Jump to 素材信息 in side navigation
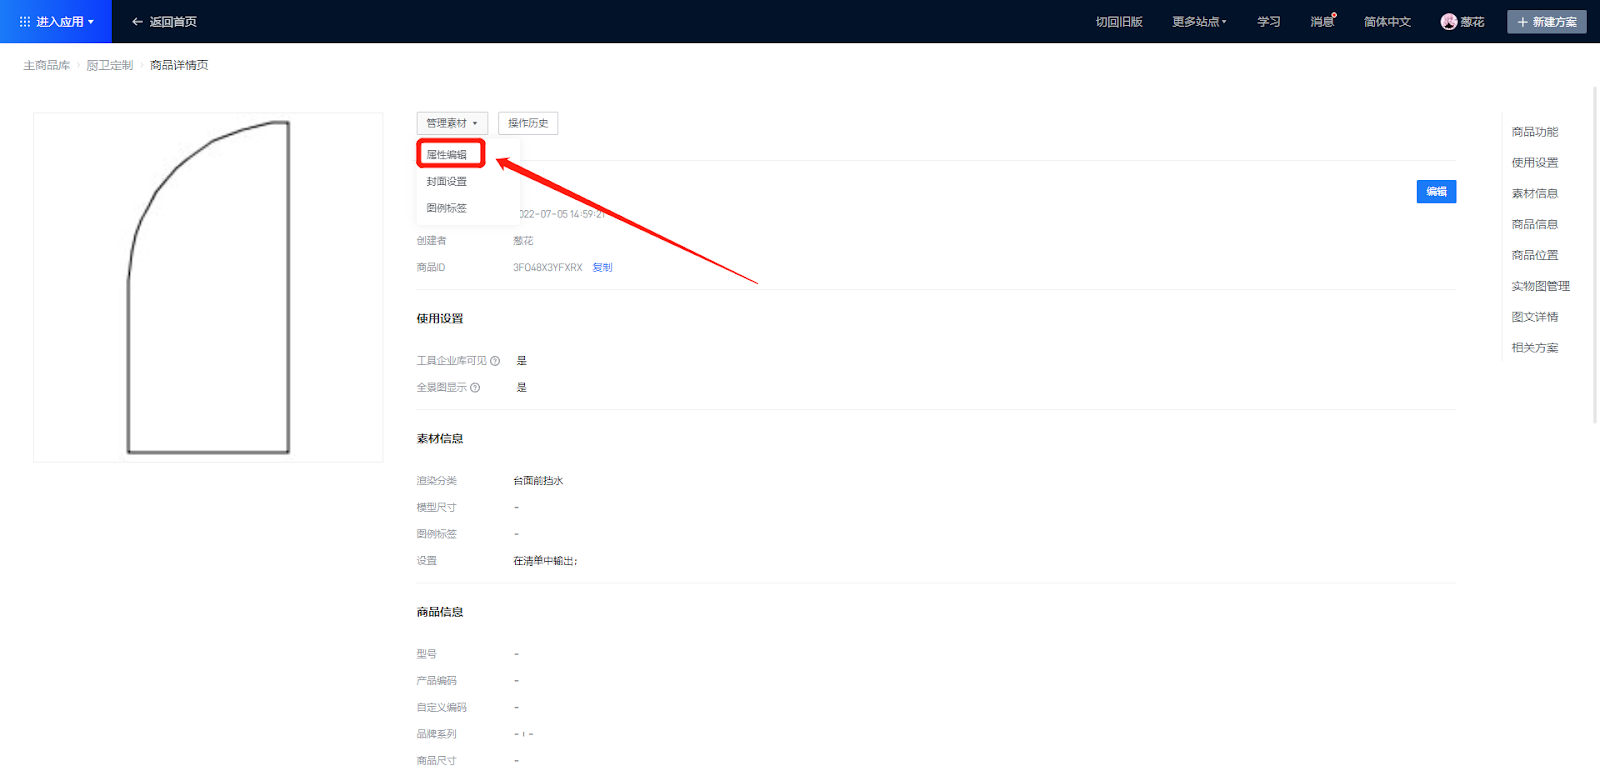1600x781 pixels. [x=1535, y=194]
